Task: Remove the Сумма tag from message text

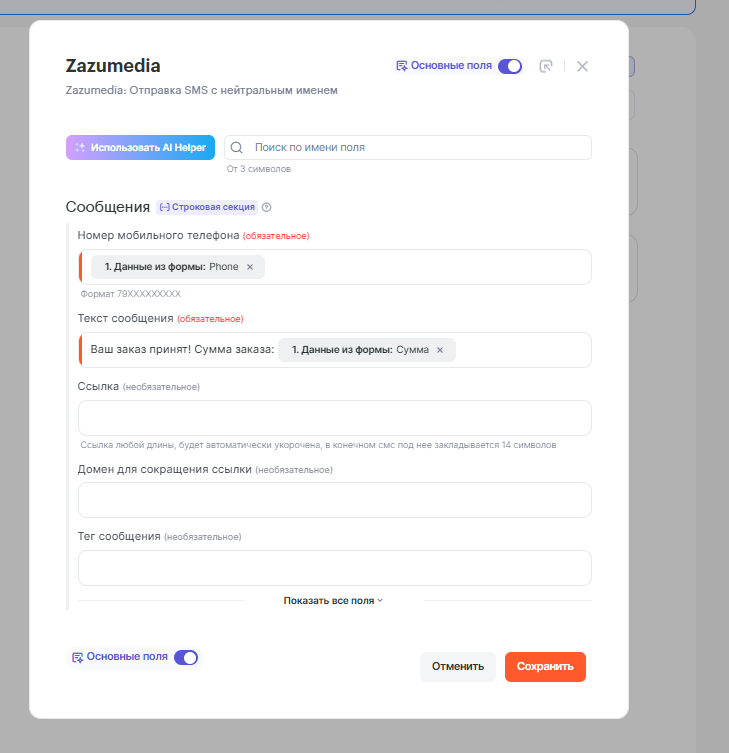Action: click(440, 350)
